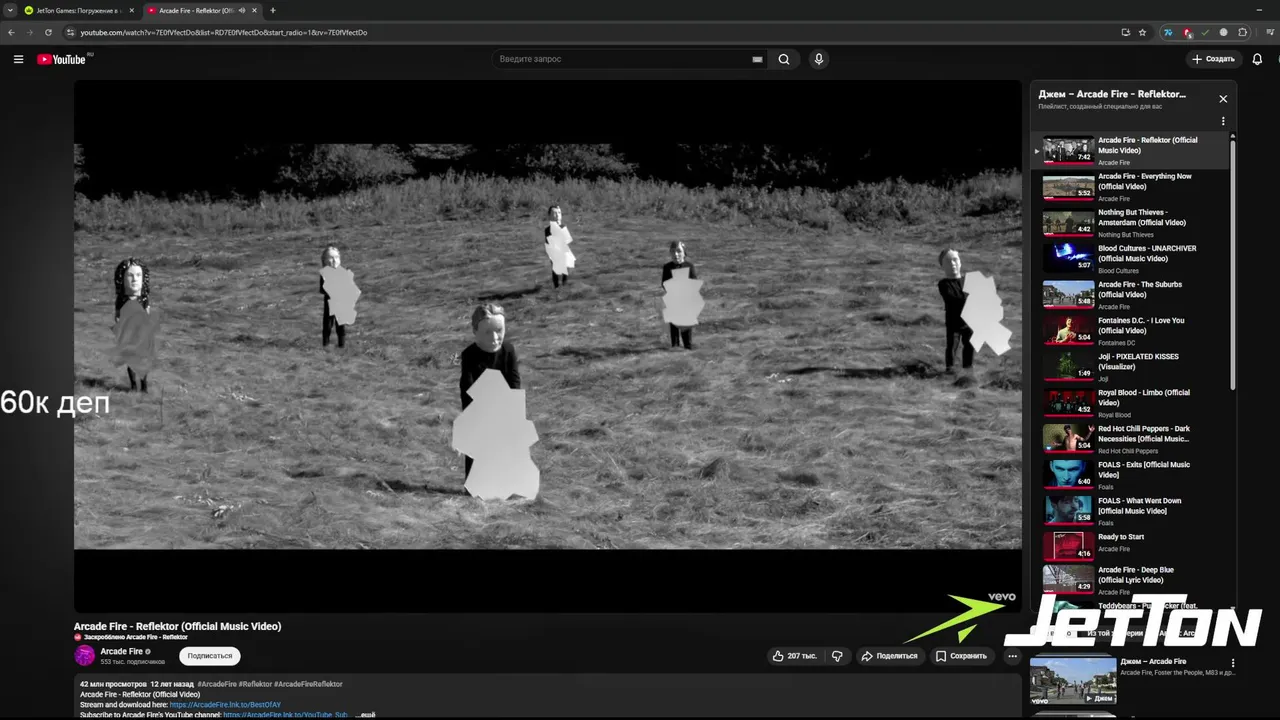Reload the browser page
The image size is (1280, 720).
click(x=48, y=32)
